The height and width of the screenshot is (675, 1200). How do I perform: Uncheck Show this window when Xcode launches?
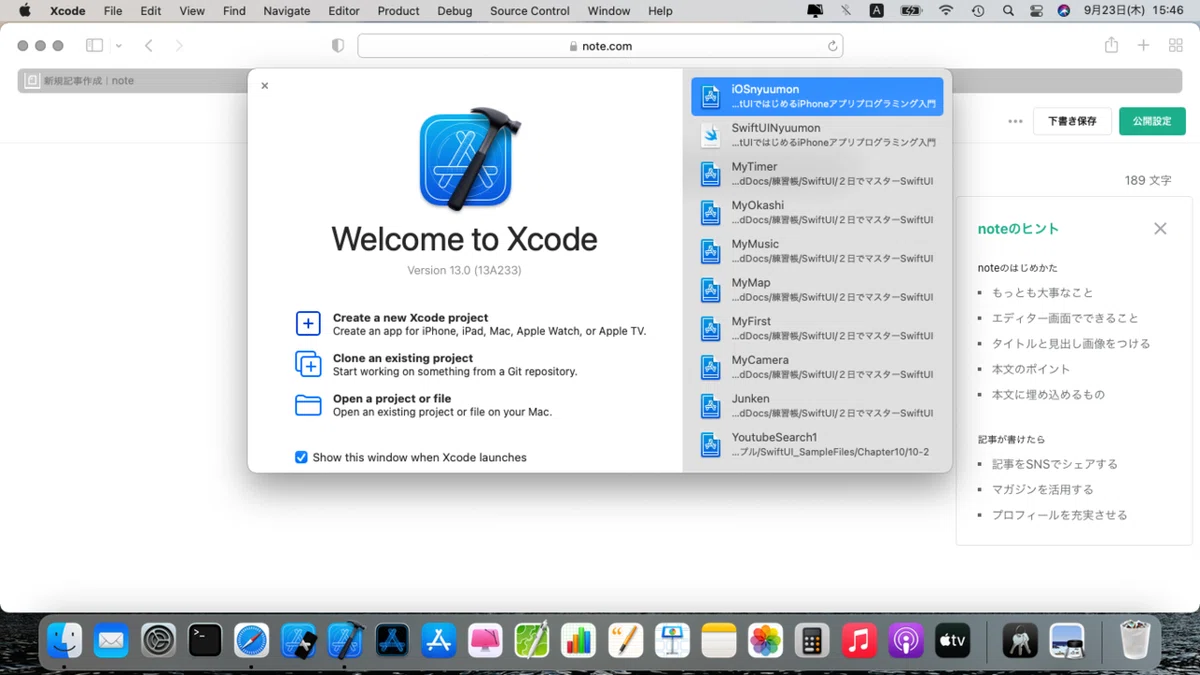[301, 457]
